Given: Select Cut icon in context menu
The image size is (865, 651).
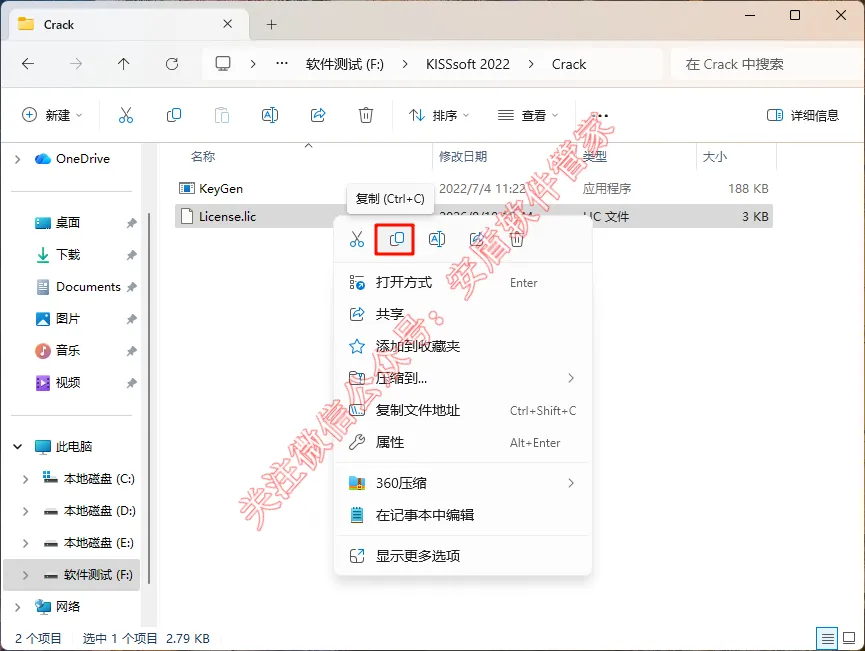Looking at the screenshot, I should [x=357, y=239].
